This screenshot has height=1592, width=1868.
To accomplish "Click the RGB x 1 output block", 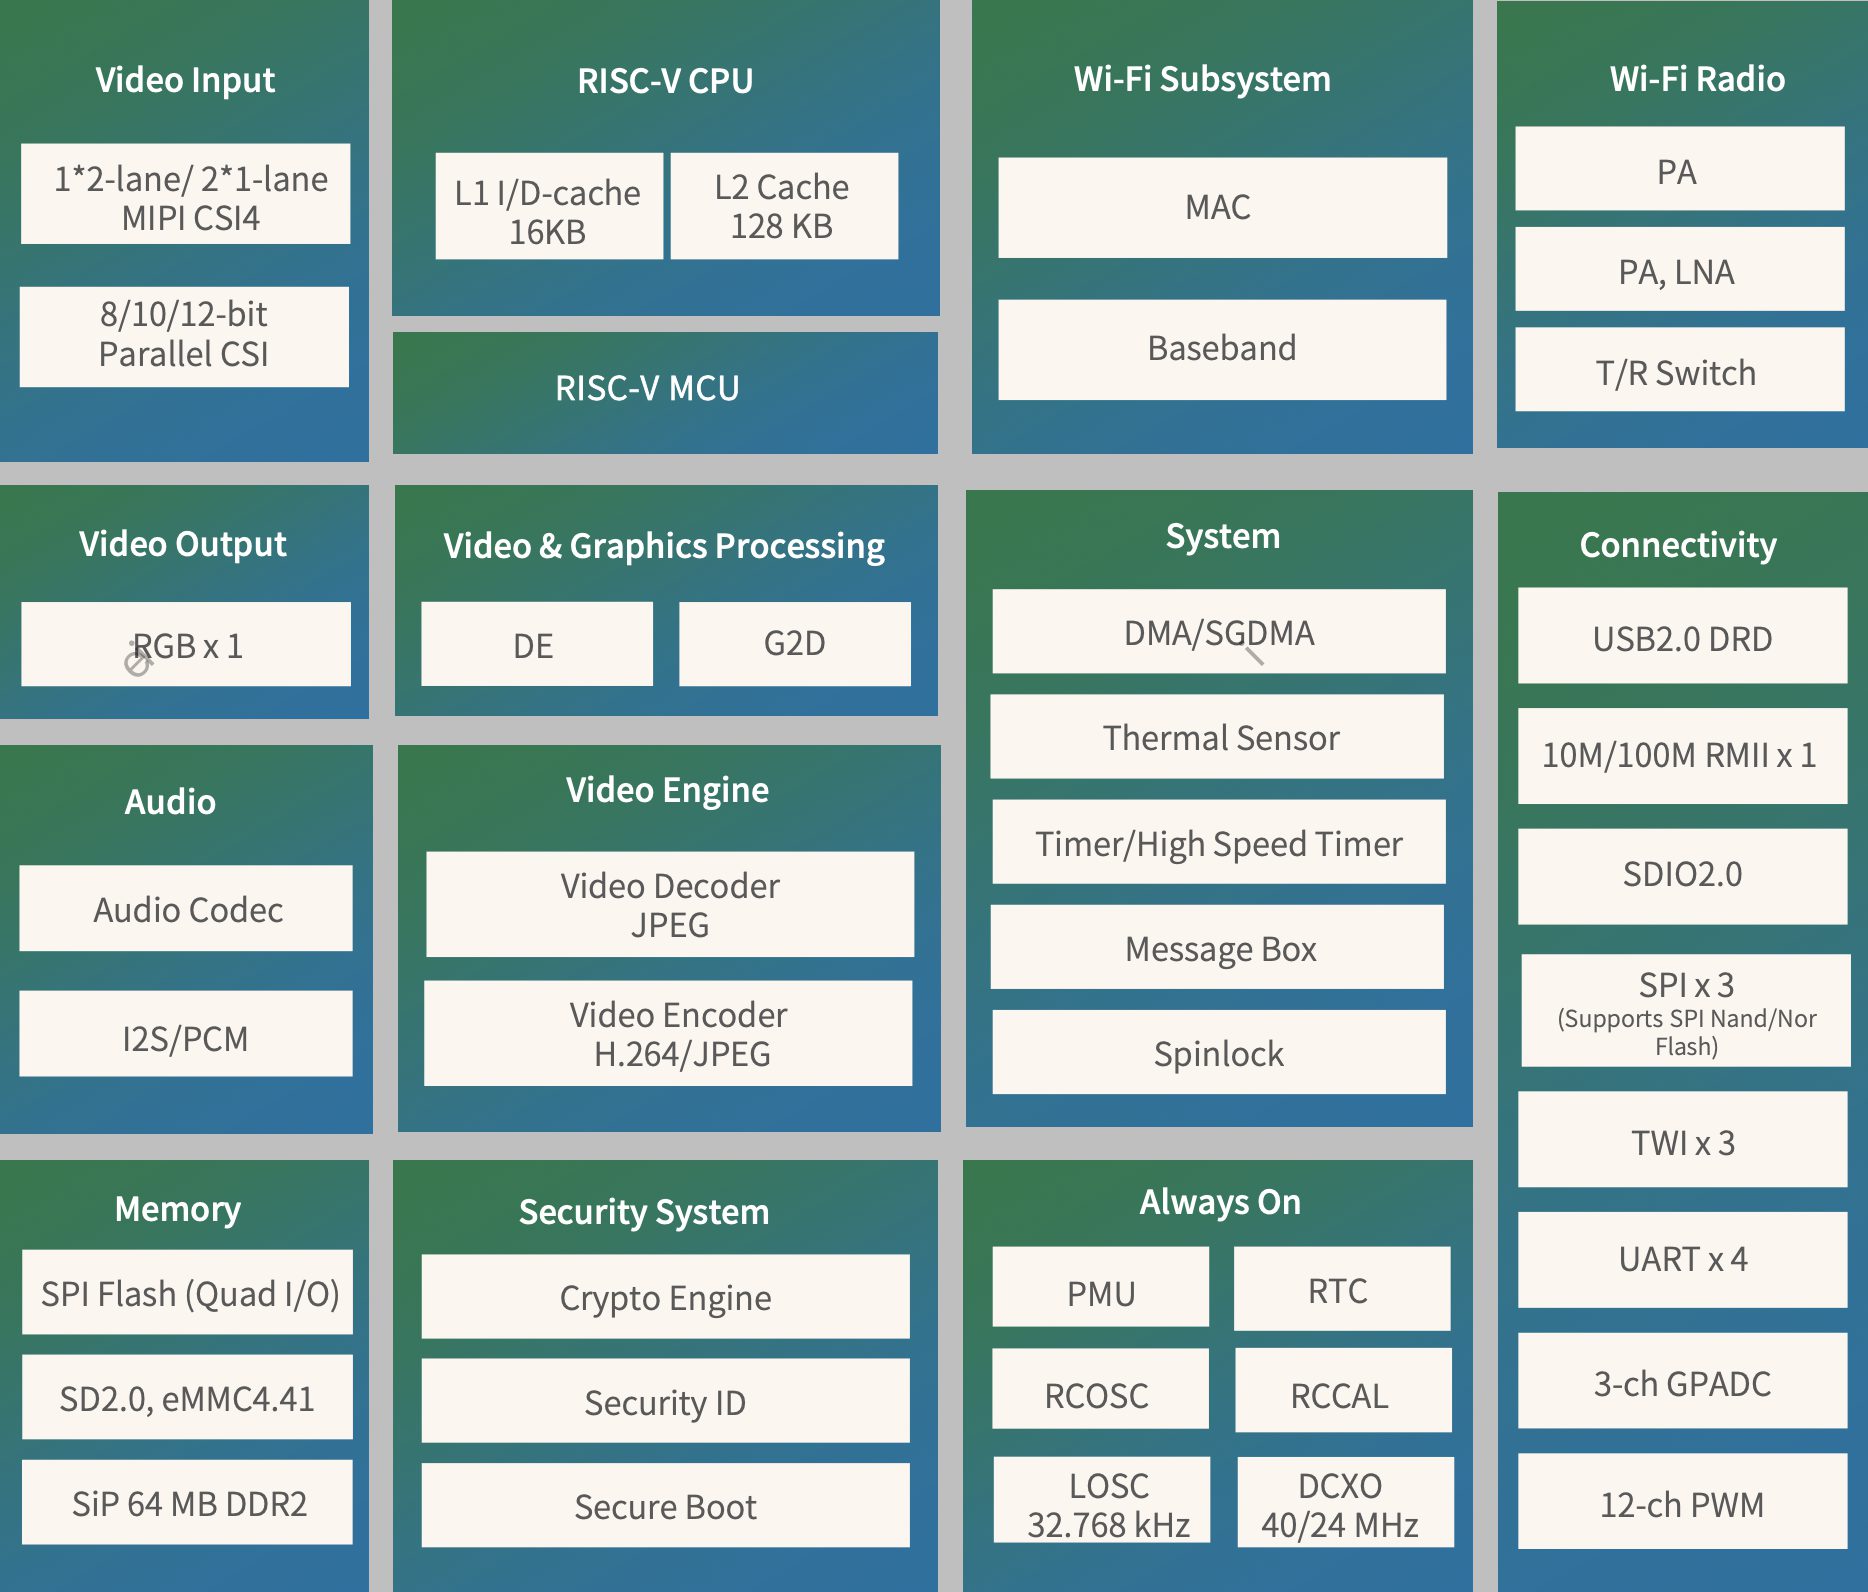I will 186,645.
